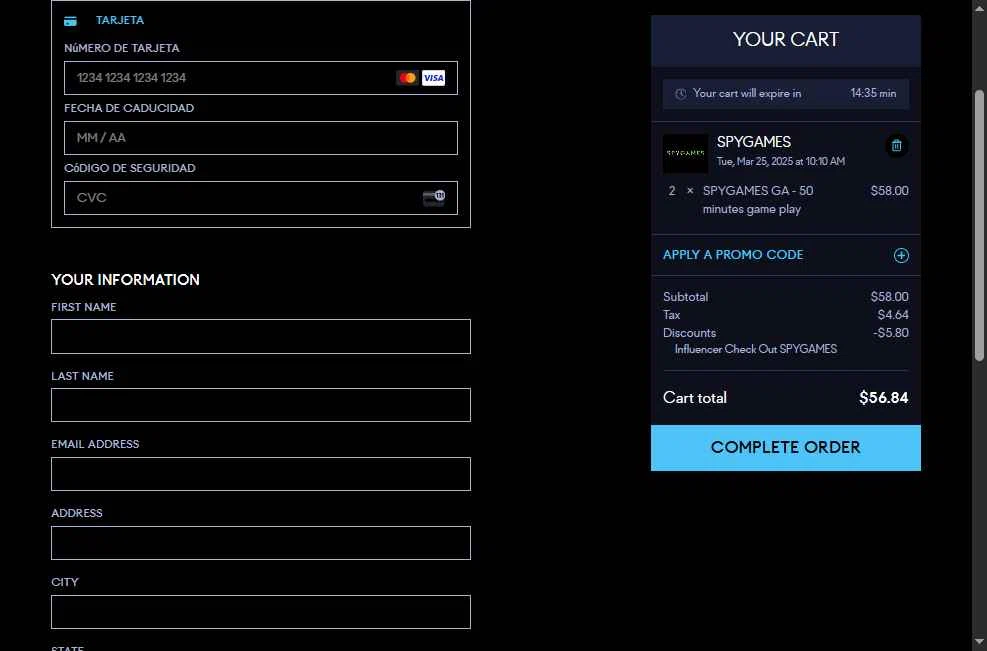Focus the MM / AA expiry date field

261,138
